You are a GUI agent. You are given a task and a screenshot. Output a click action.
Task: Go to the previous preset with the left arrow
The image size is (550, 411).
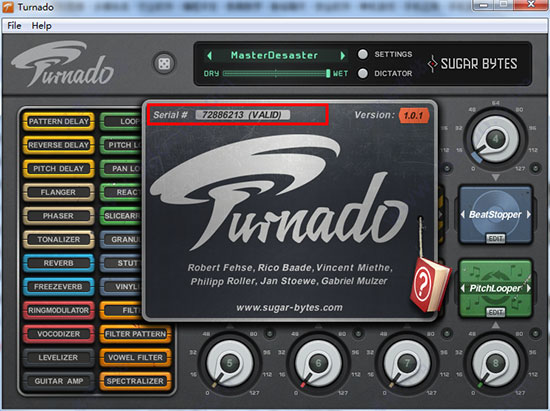coord(210,55)
